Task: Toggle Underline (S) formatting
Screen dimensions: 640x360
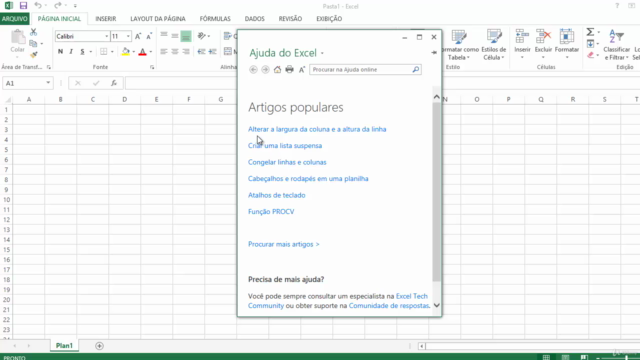Action: tap(82, 51)
